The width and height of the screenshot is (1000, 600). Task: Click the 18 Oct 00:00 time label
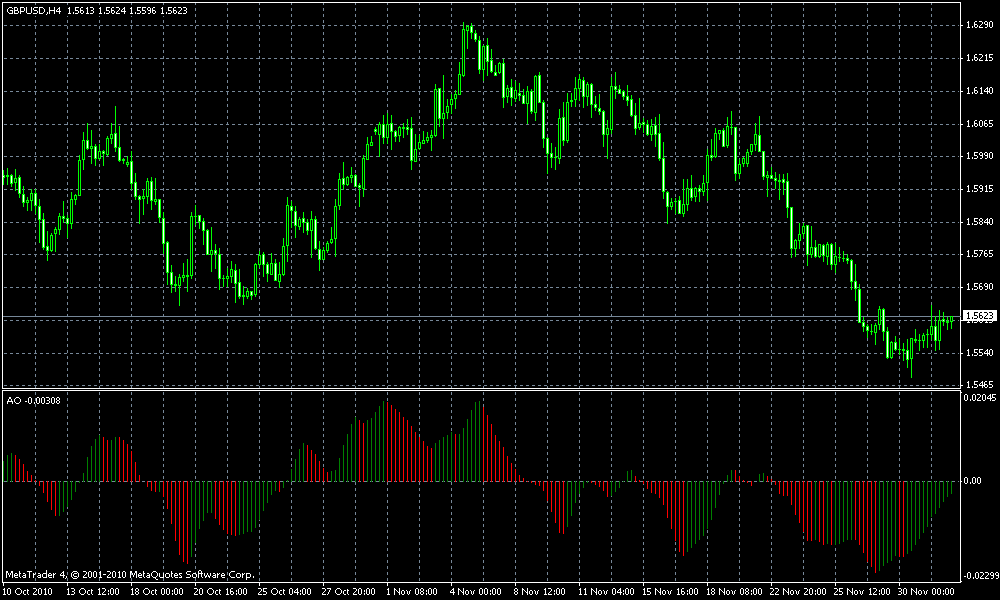click(157, 592)
